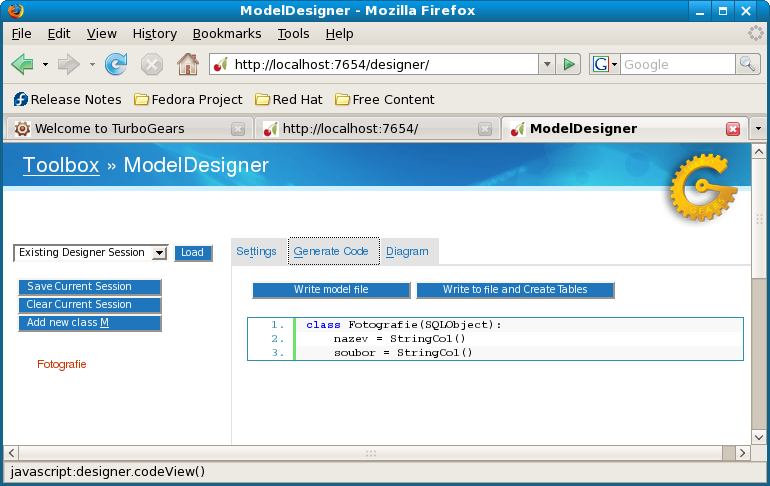Open the Tools menu

tap(293, 34)
